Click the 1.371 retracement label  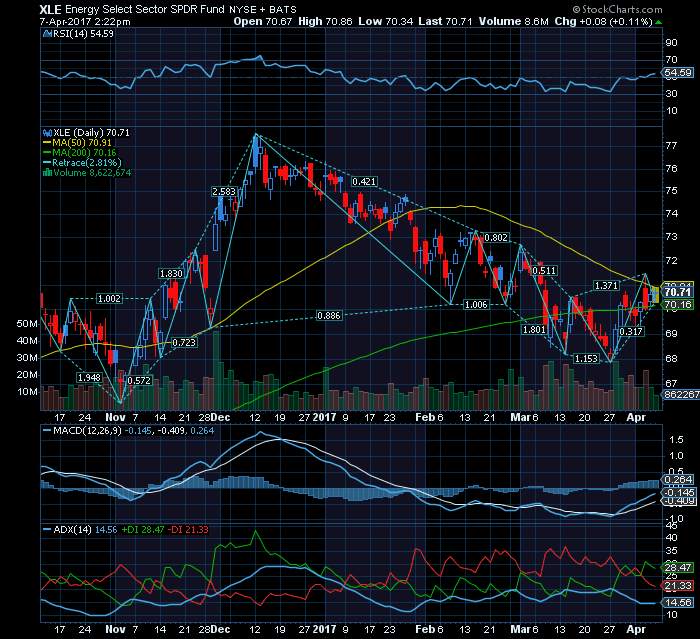[x=606, y=286]
